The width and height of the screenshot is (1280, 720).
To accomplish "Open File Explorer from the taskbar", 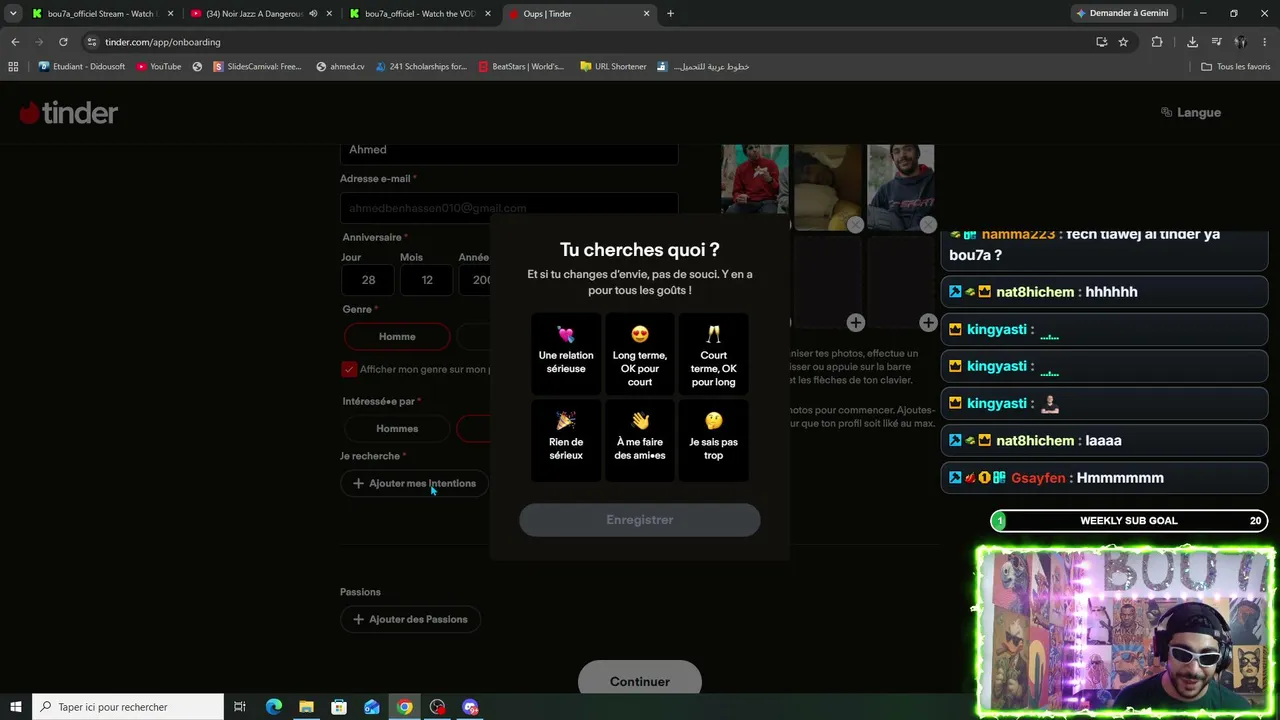I will pyautogui.click(x=306, y=707).
